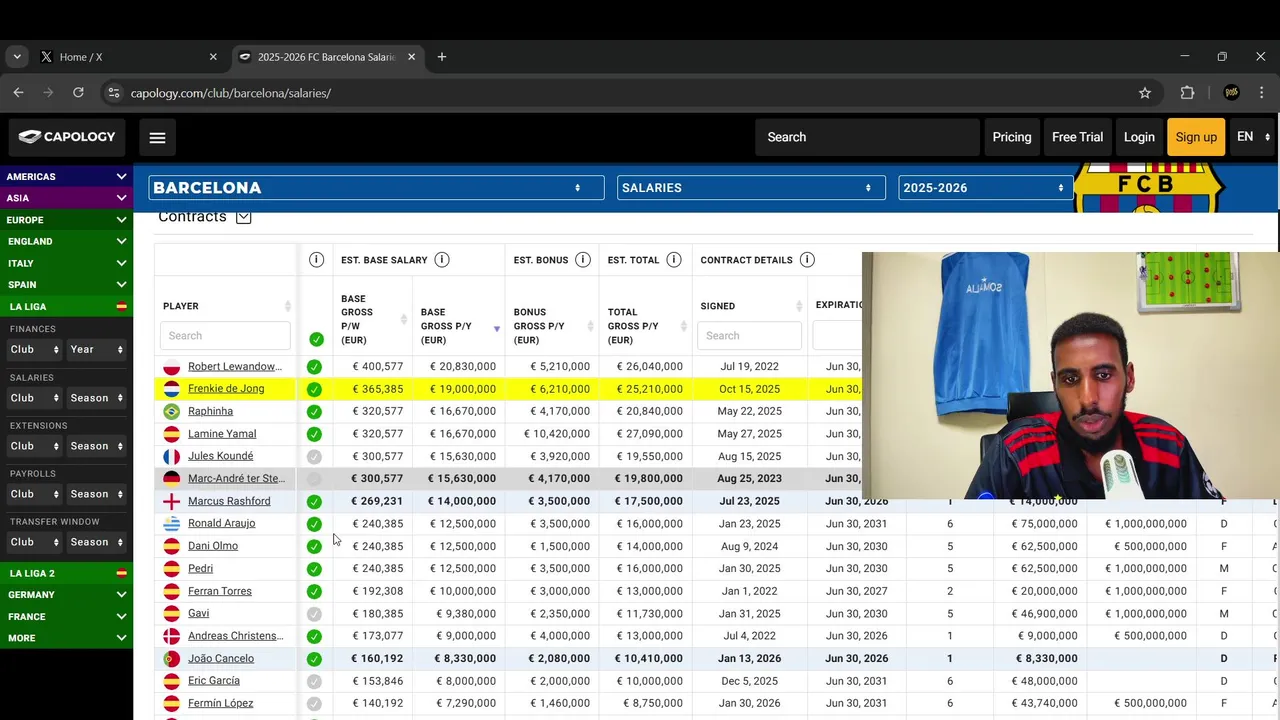Click the Capology logo

(x=67, y=137)
